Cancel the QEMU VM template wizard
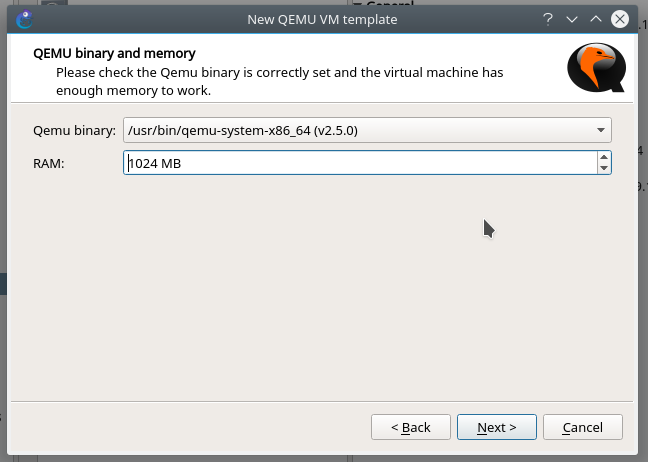This screenshot has height=462, width=648. coord(582,427)
